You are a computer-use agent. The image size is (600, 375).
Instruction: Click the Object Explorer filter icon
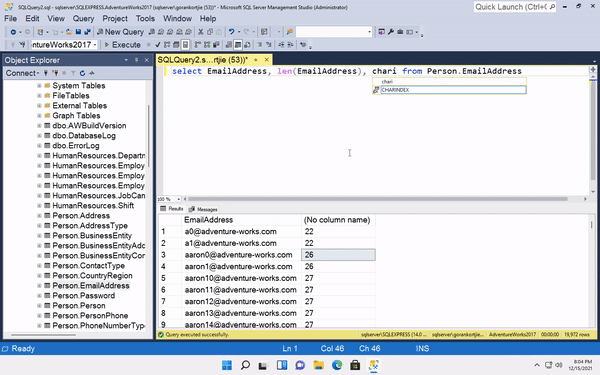click(73, 73)
